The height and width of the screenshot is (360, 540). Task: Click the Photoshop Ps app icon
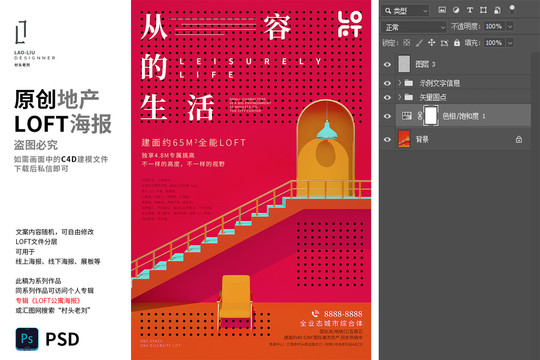(x=27, y=339)
